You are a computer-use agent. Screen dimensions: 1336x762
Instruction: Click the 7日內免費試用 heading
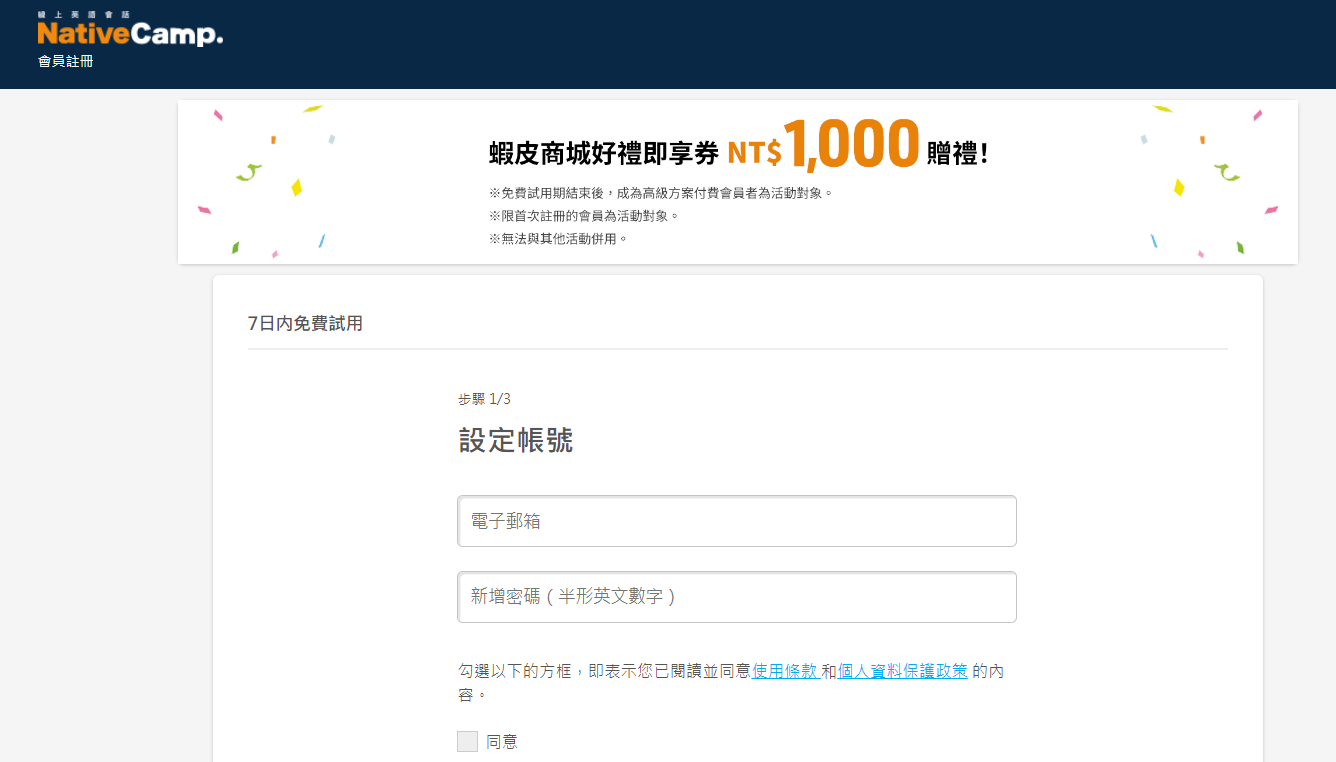[x=305, y=323]
